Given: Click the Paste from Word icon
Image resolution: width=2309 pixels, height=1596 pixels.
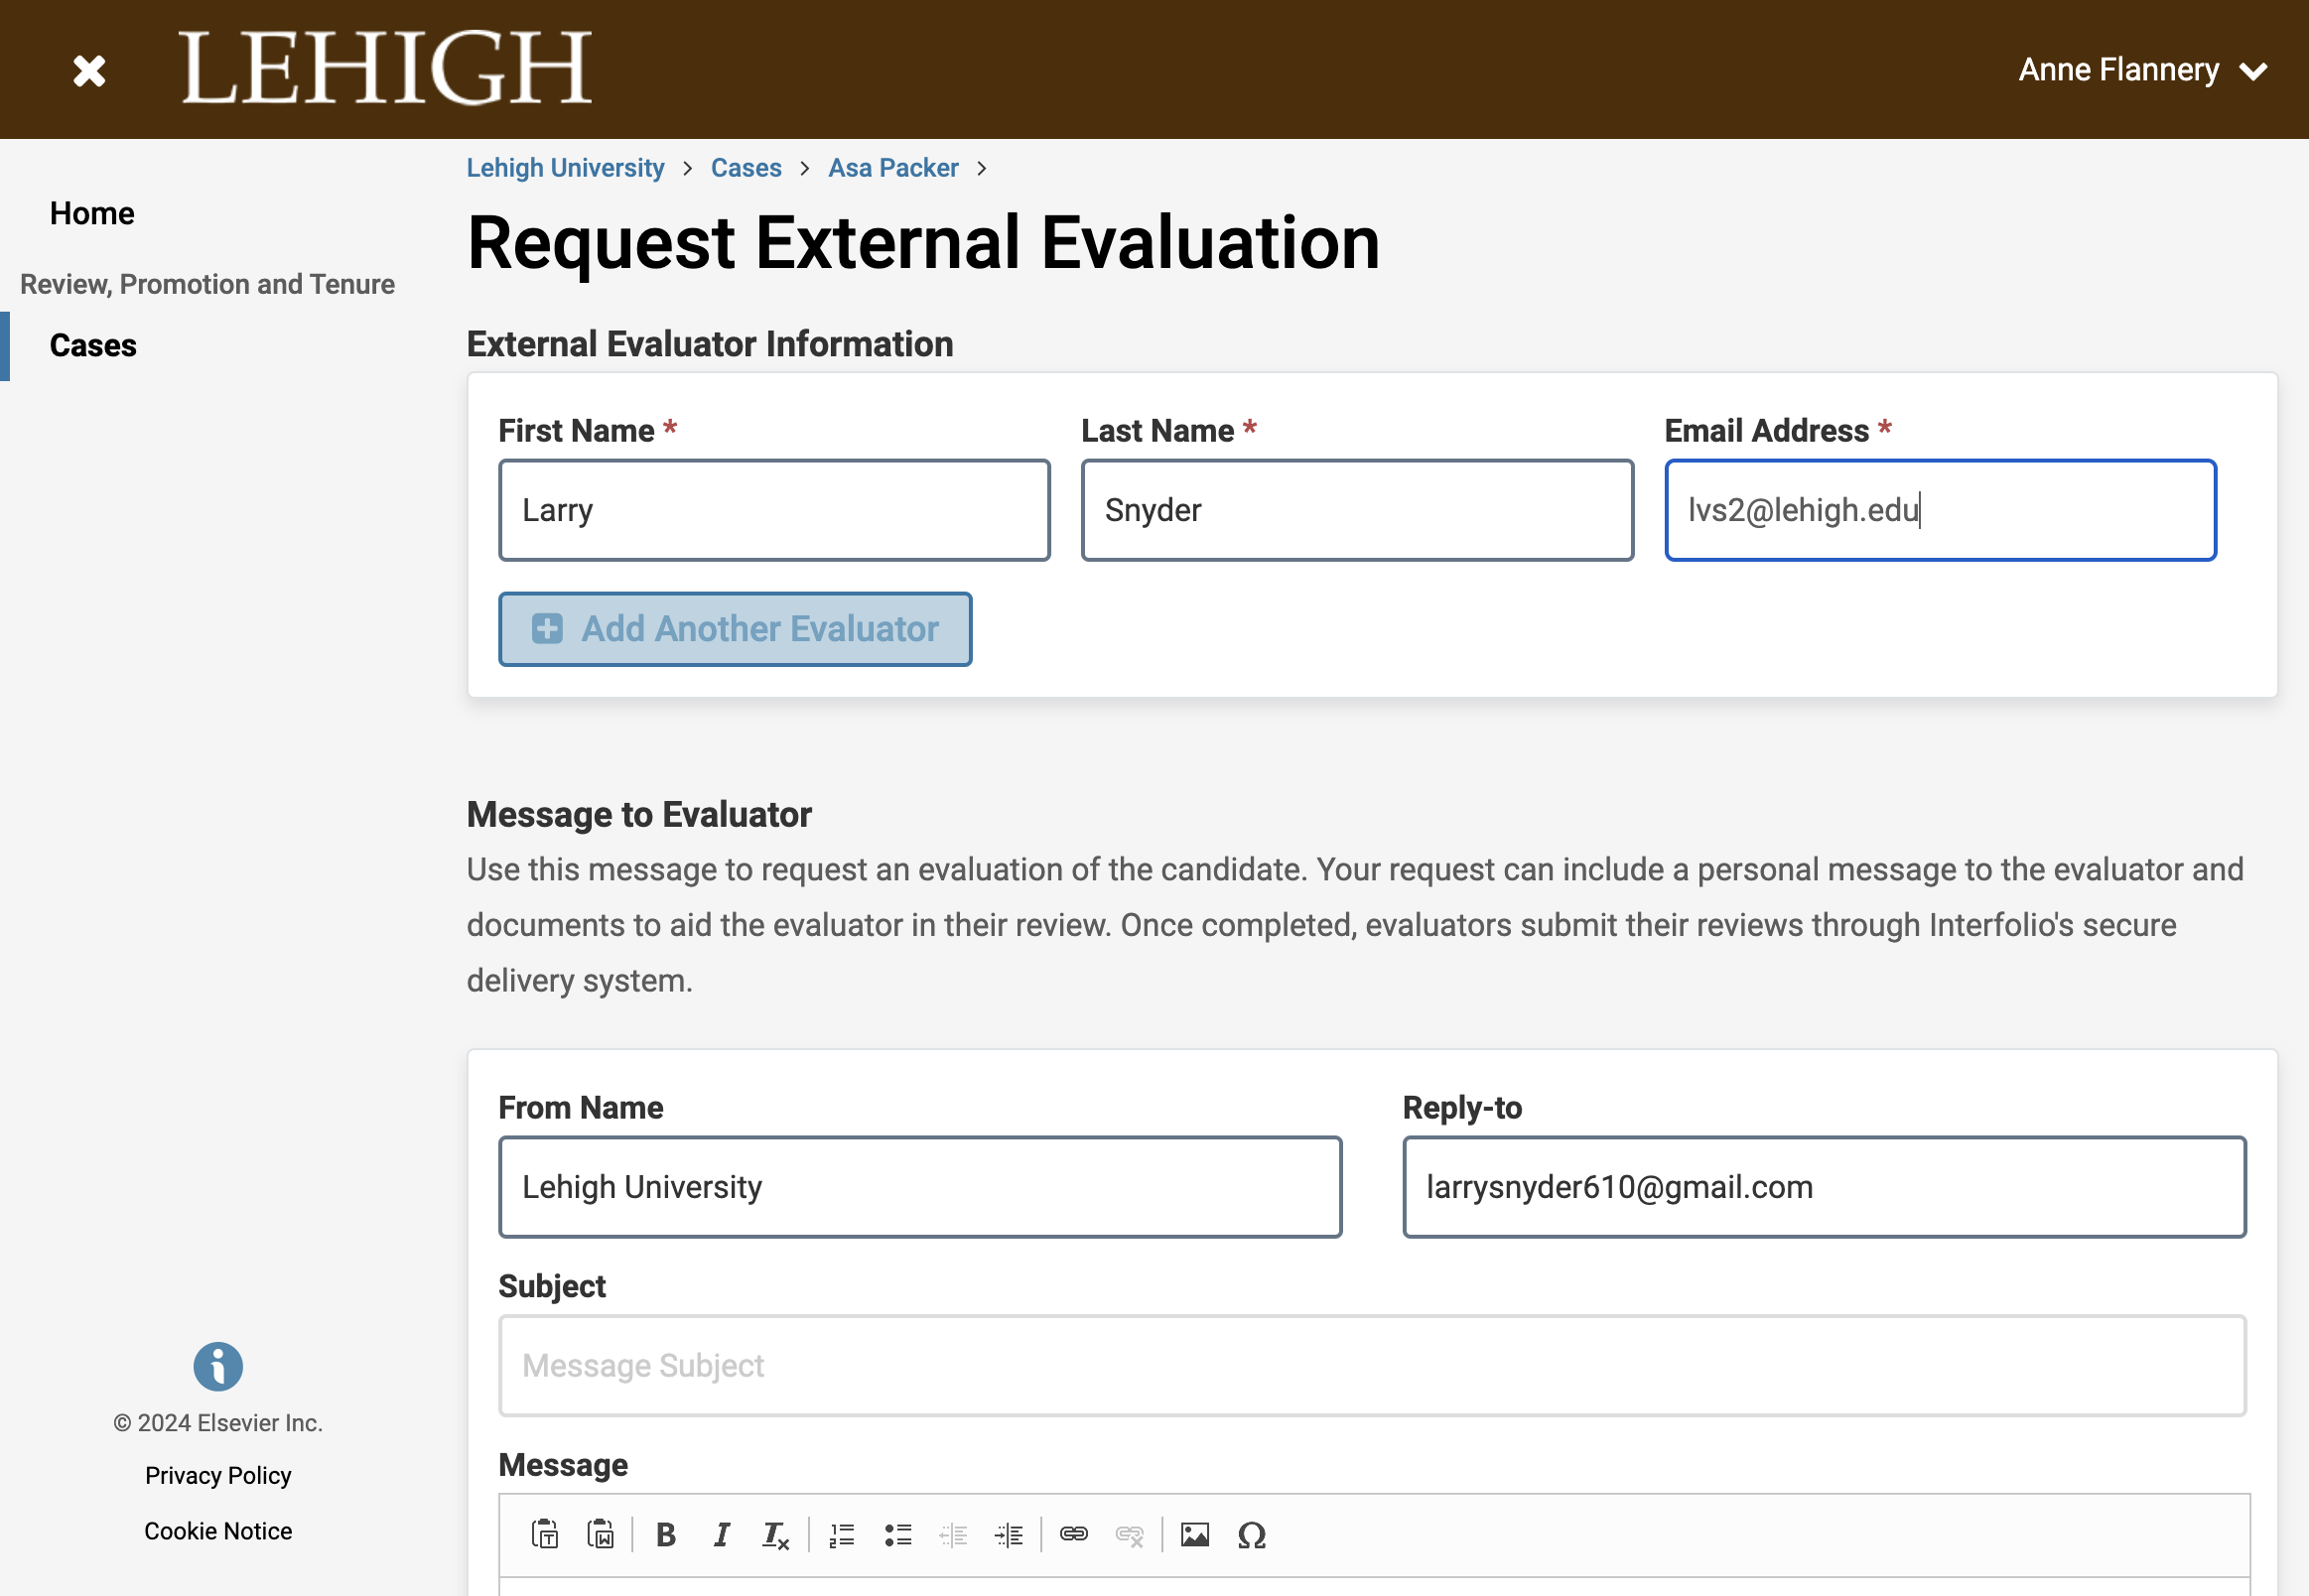Looking at the screenshot, I should (601, 1534).
